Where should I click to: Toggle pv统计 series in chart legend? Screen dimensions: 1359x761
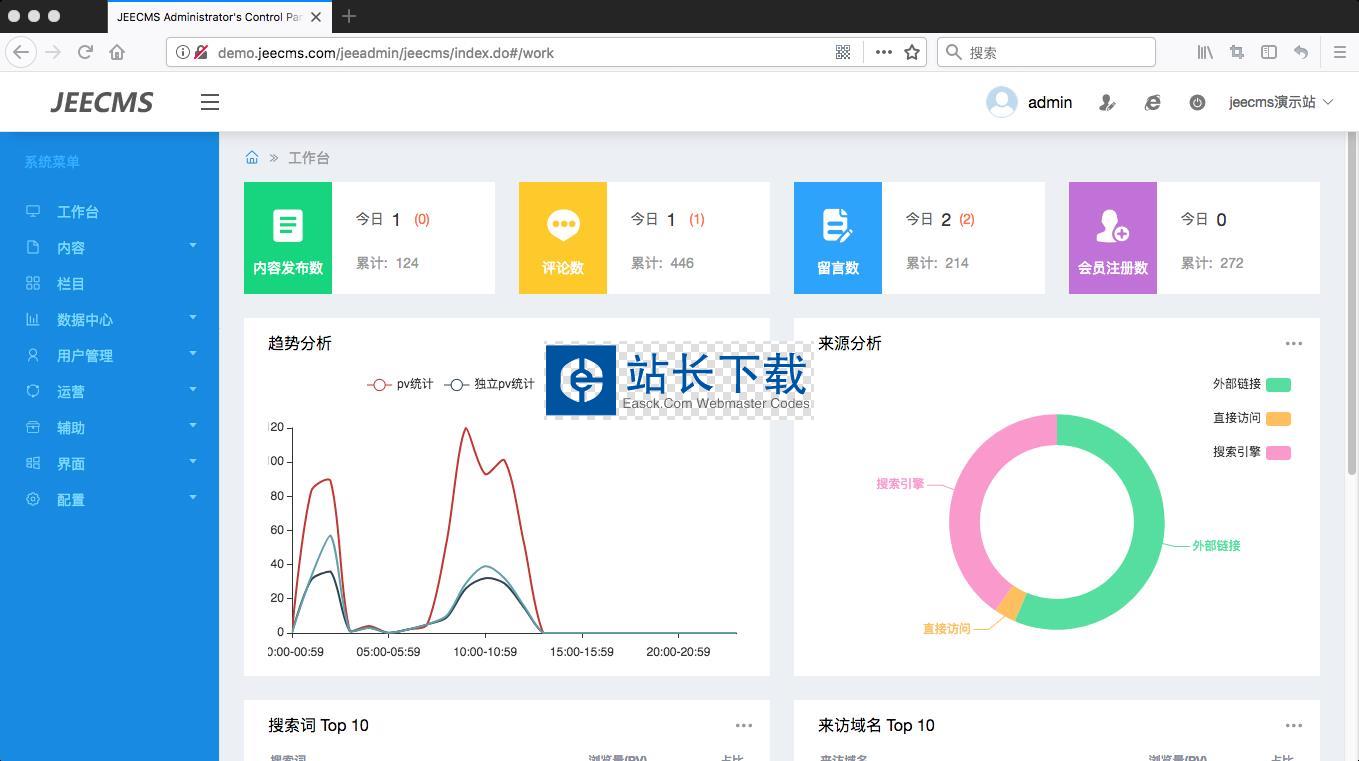(x=401, y=384)
